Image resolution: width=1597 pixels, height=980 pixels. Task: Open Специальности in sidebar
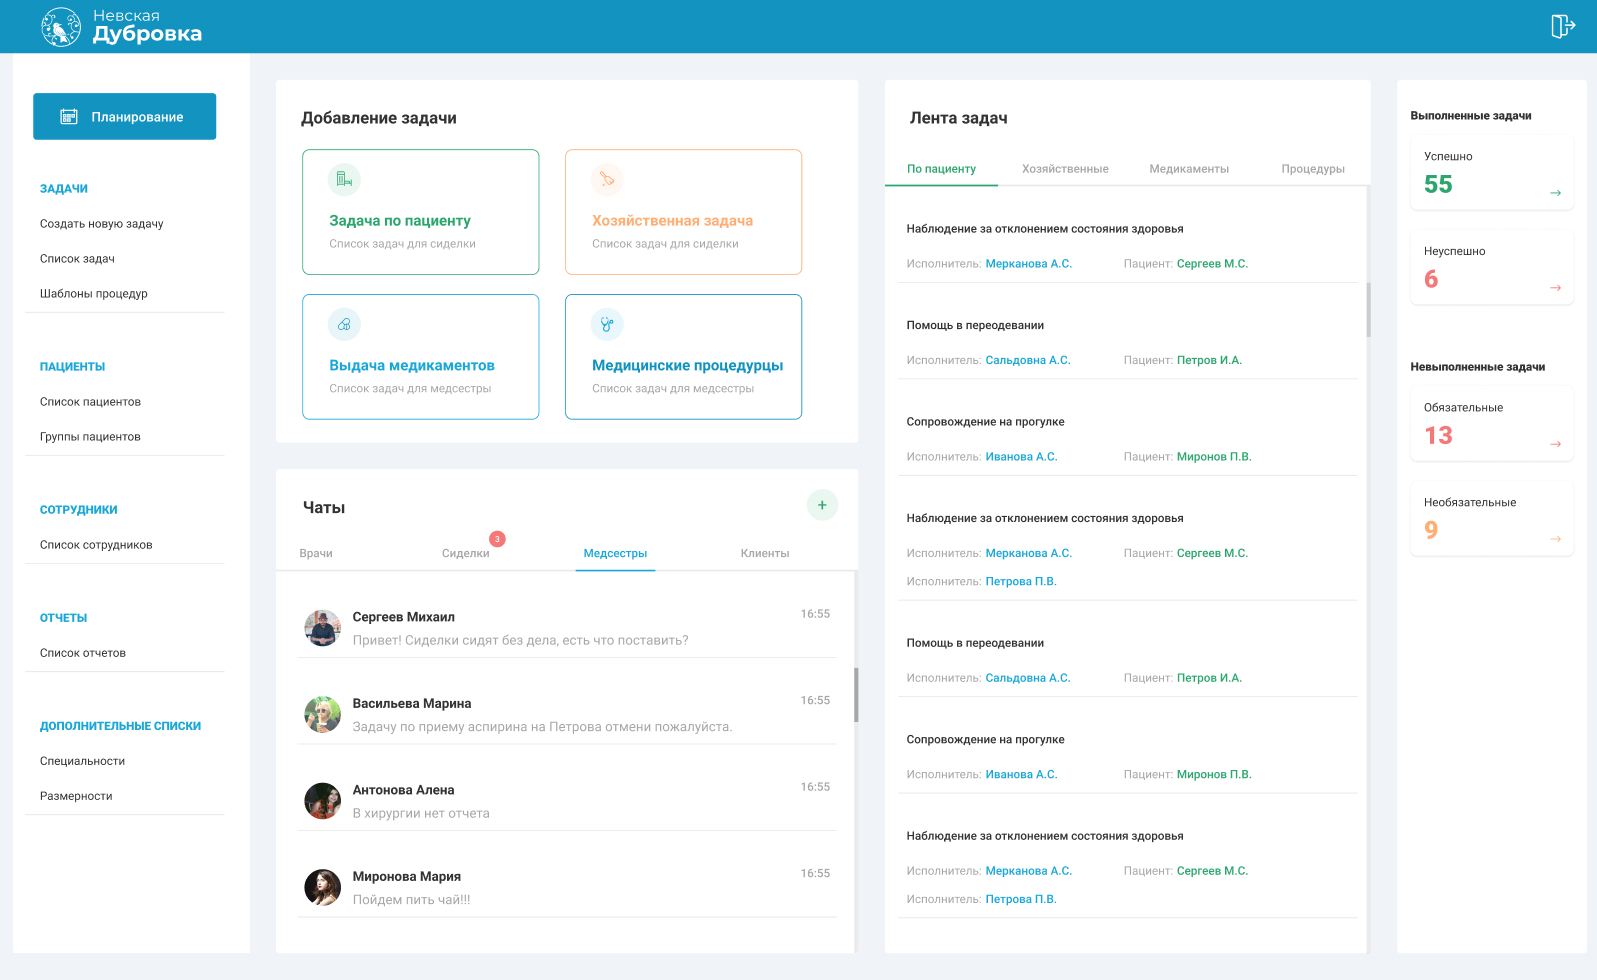pyautogui.click(x=82, y=761)
